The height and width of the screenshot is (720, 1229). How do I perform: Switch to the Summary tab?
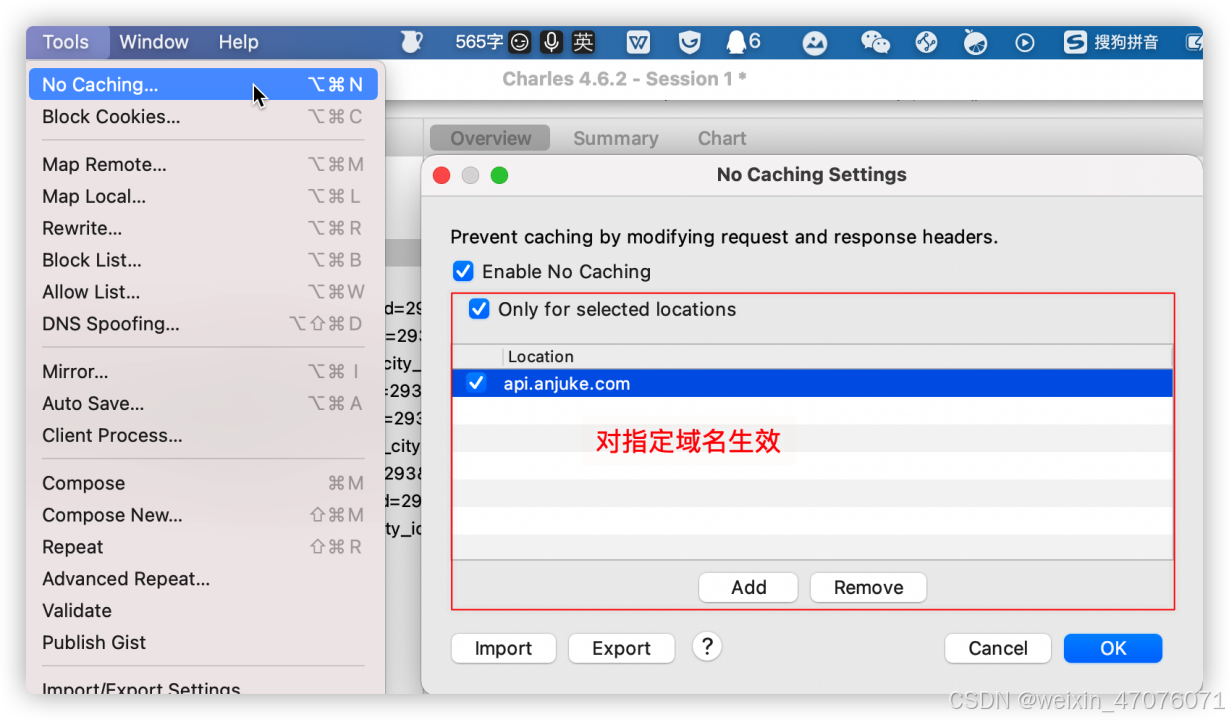[x=616, y=138]
